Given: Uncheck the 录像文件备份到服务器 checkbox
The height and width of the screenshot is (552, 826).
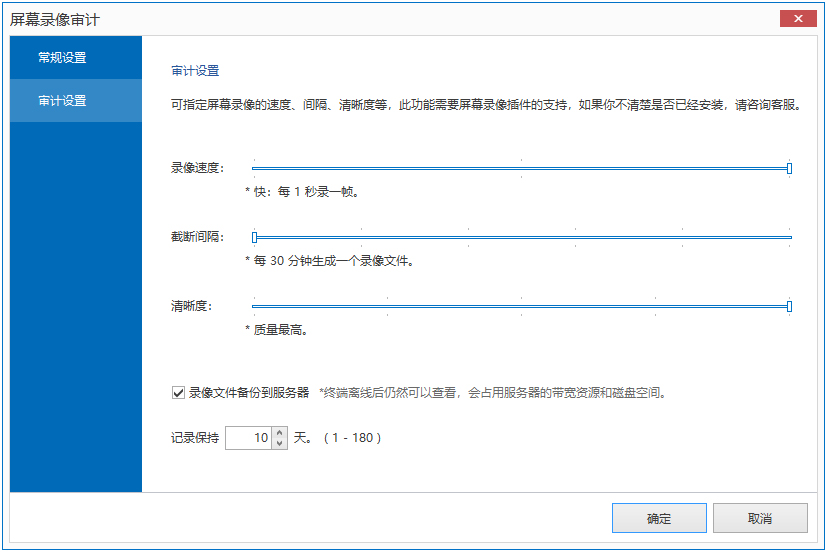Looking at the screenshot, I should (x=178, y=393).
